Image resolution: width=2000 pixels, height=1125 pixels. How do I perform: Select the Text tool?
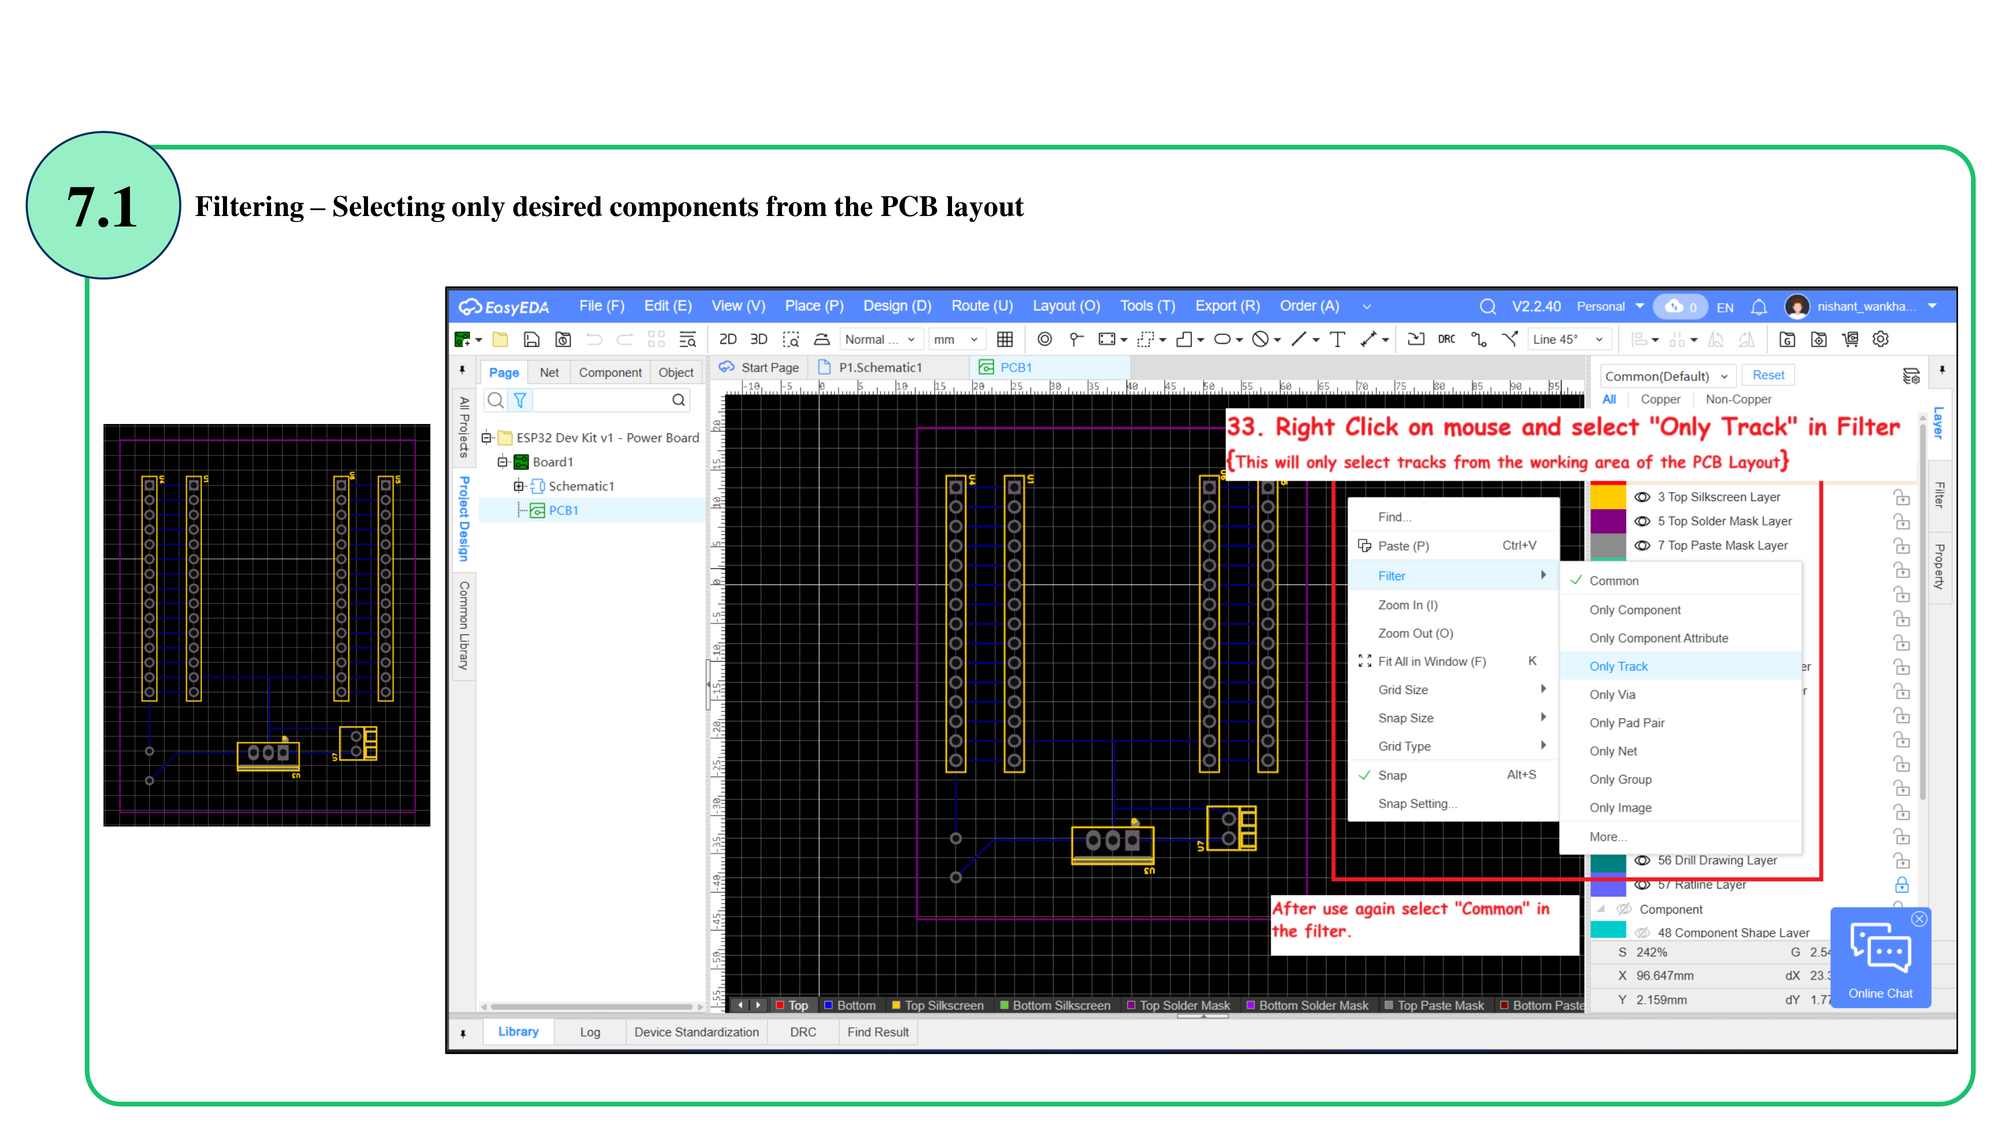1338,339
